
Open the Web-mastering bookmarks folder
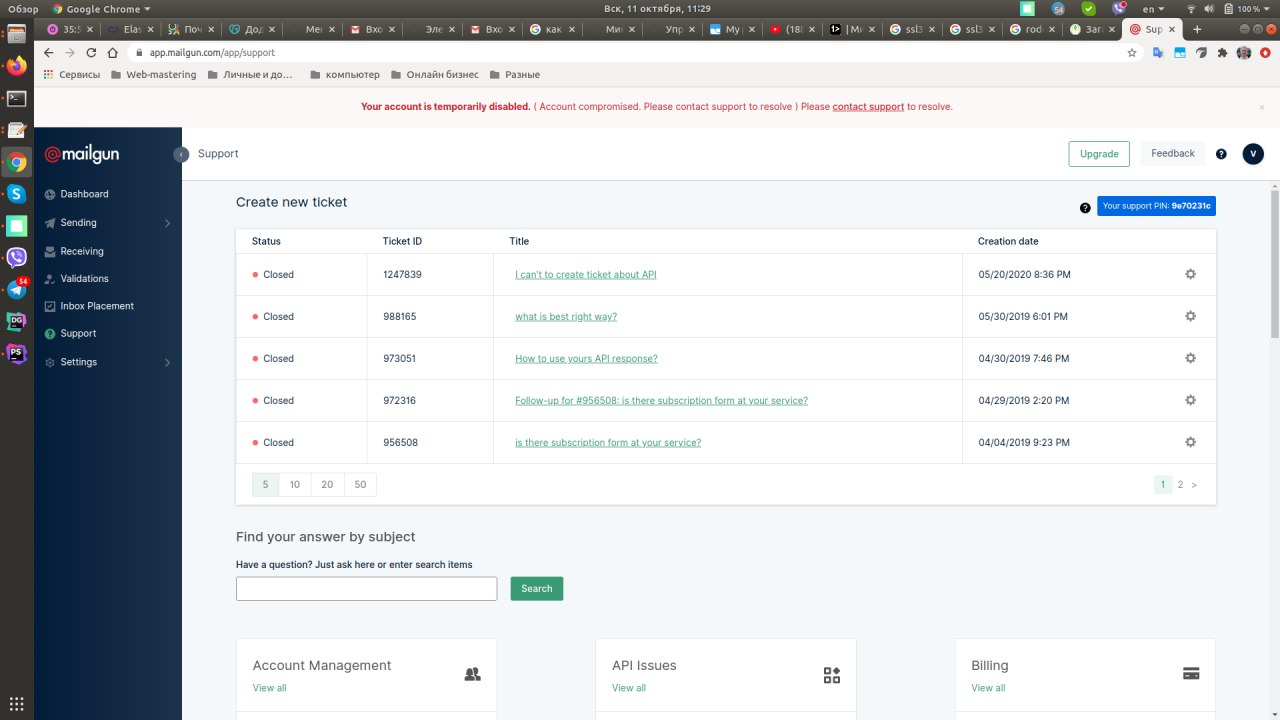click(x=154, y=74)
